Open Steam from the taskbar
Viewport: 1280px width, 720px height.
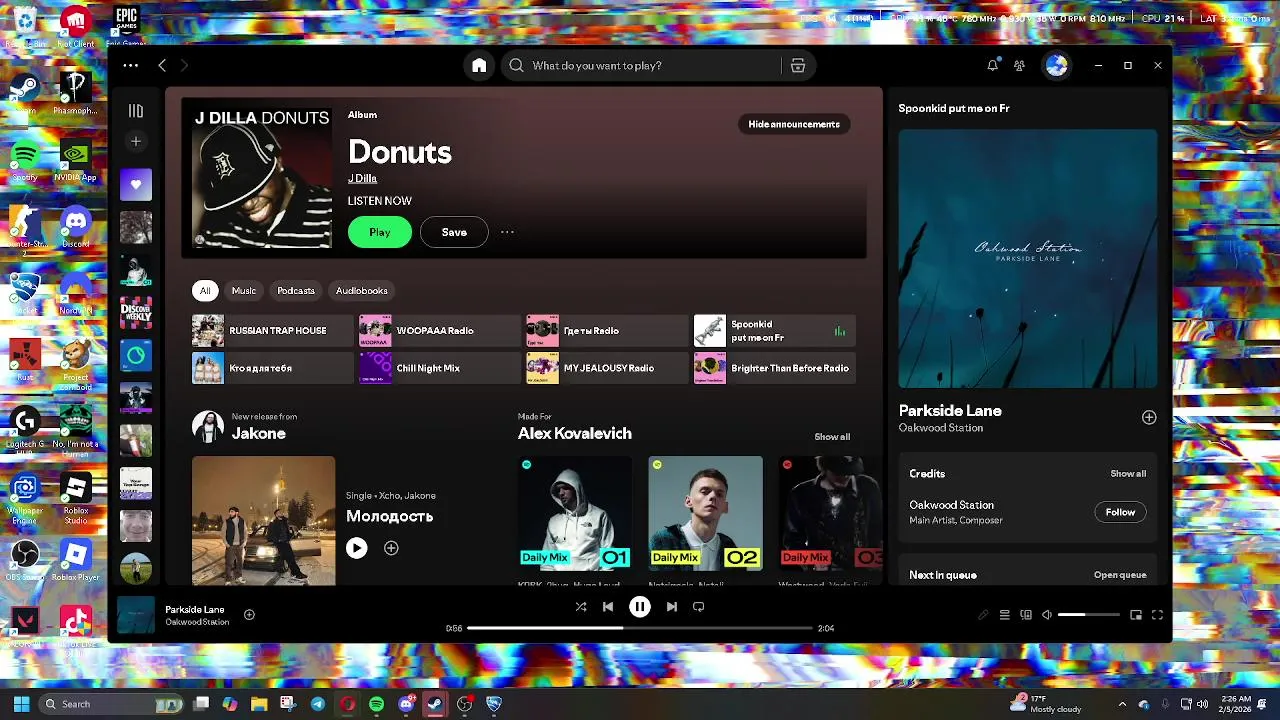point(435,704)
